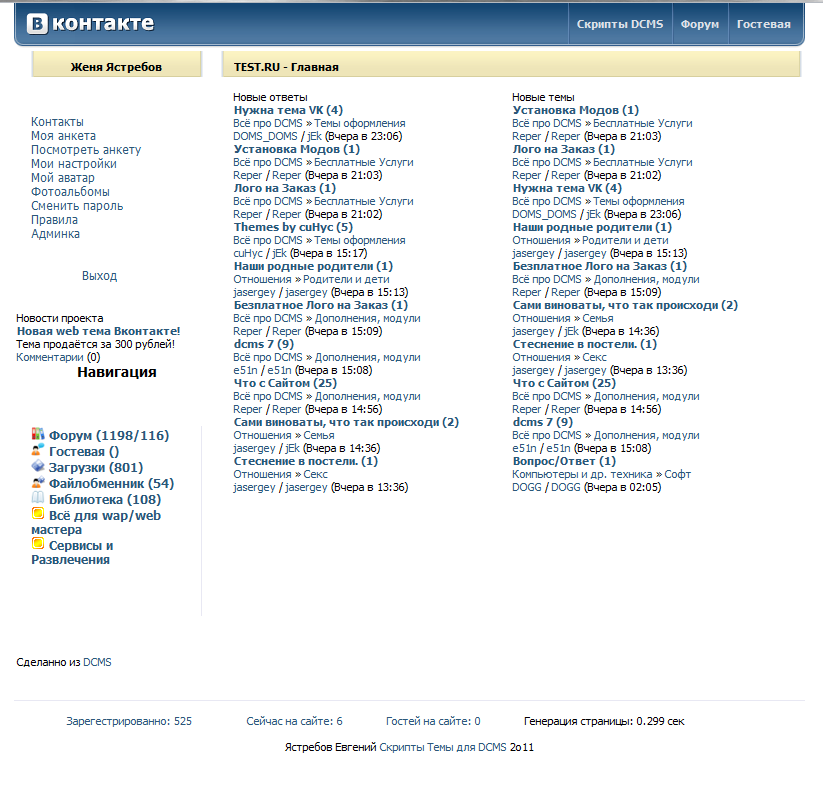Open footer DCMS link after Сделанно из
Screen dimensions: 823x790
(97, 662)
